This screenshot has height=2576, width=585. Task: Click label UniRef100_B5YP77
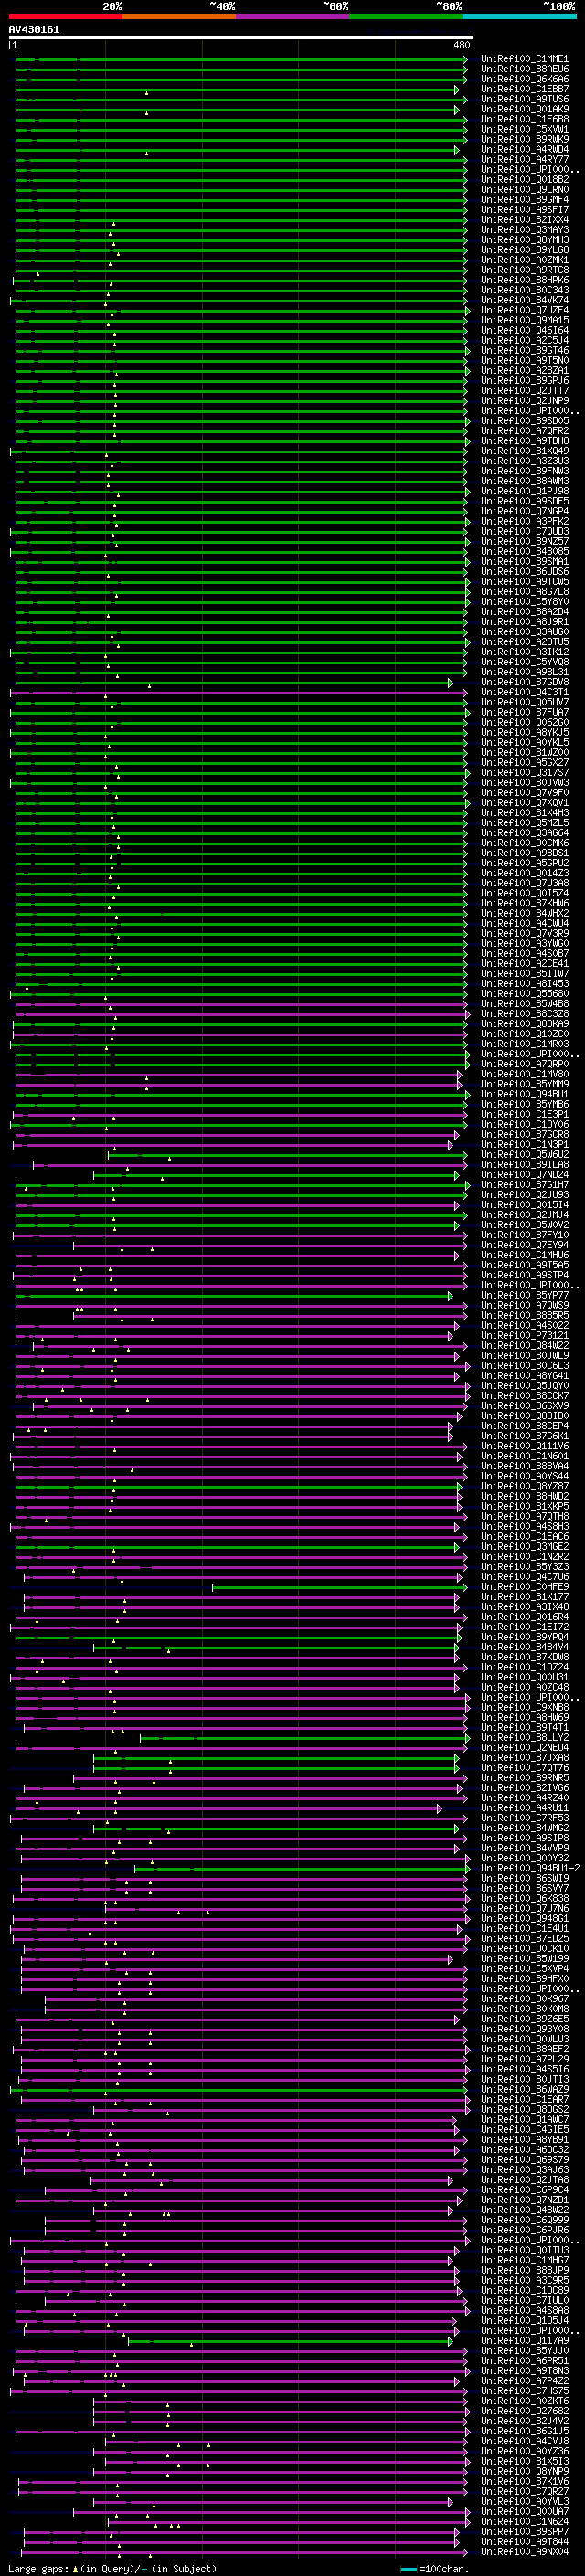(524, 1295)
